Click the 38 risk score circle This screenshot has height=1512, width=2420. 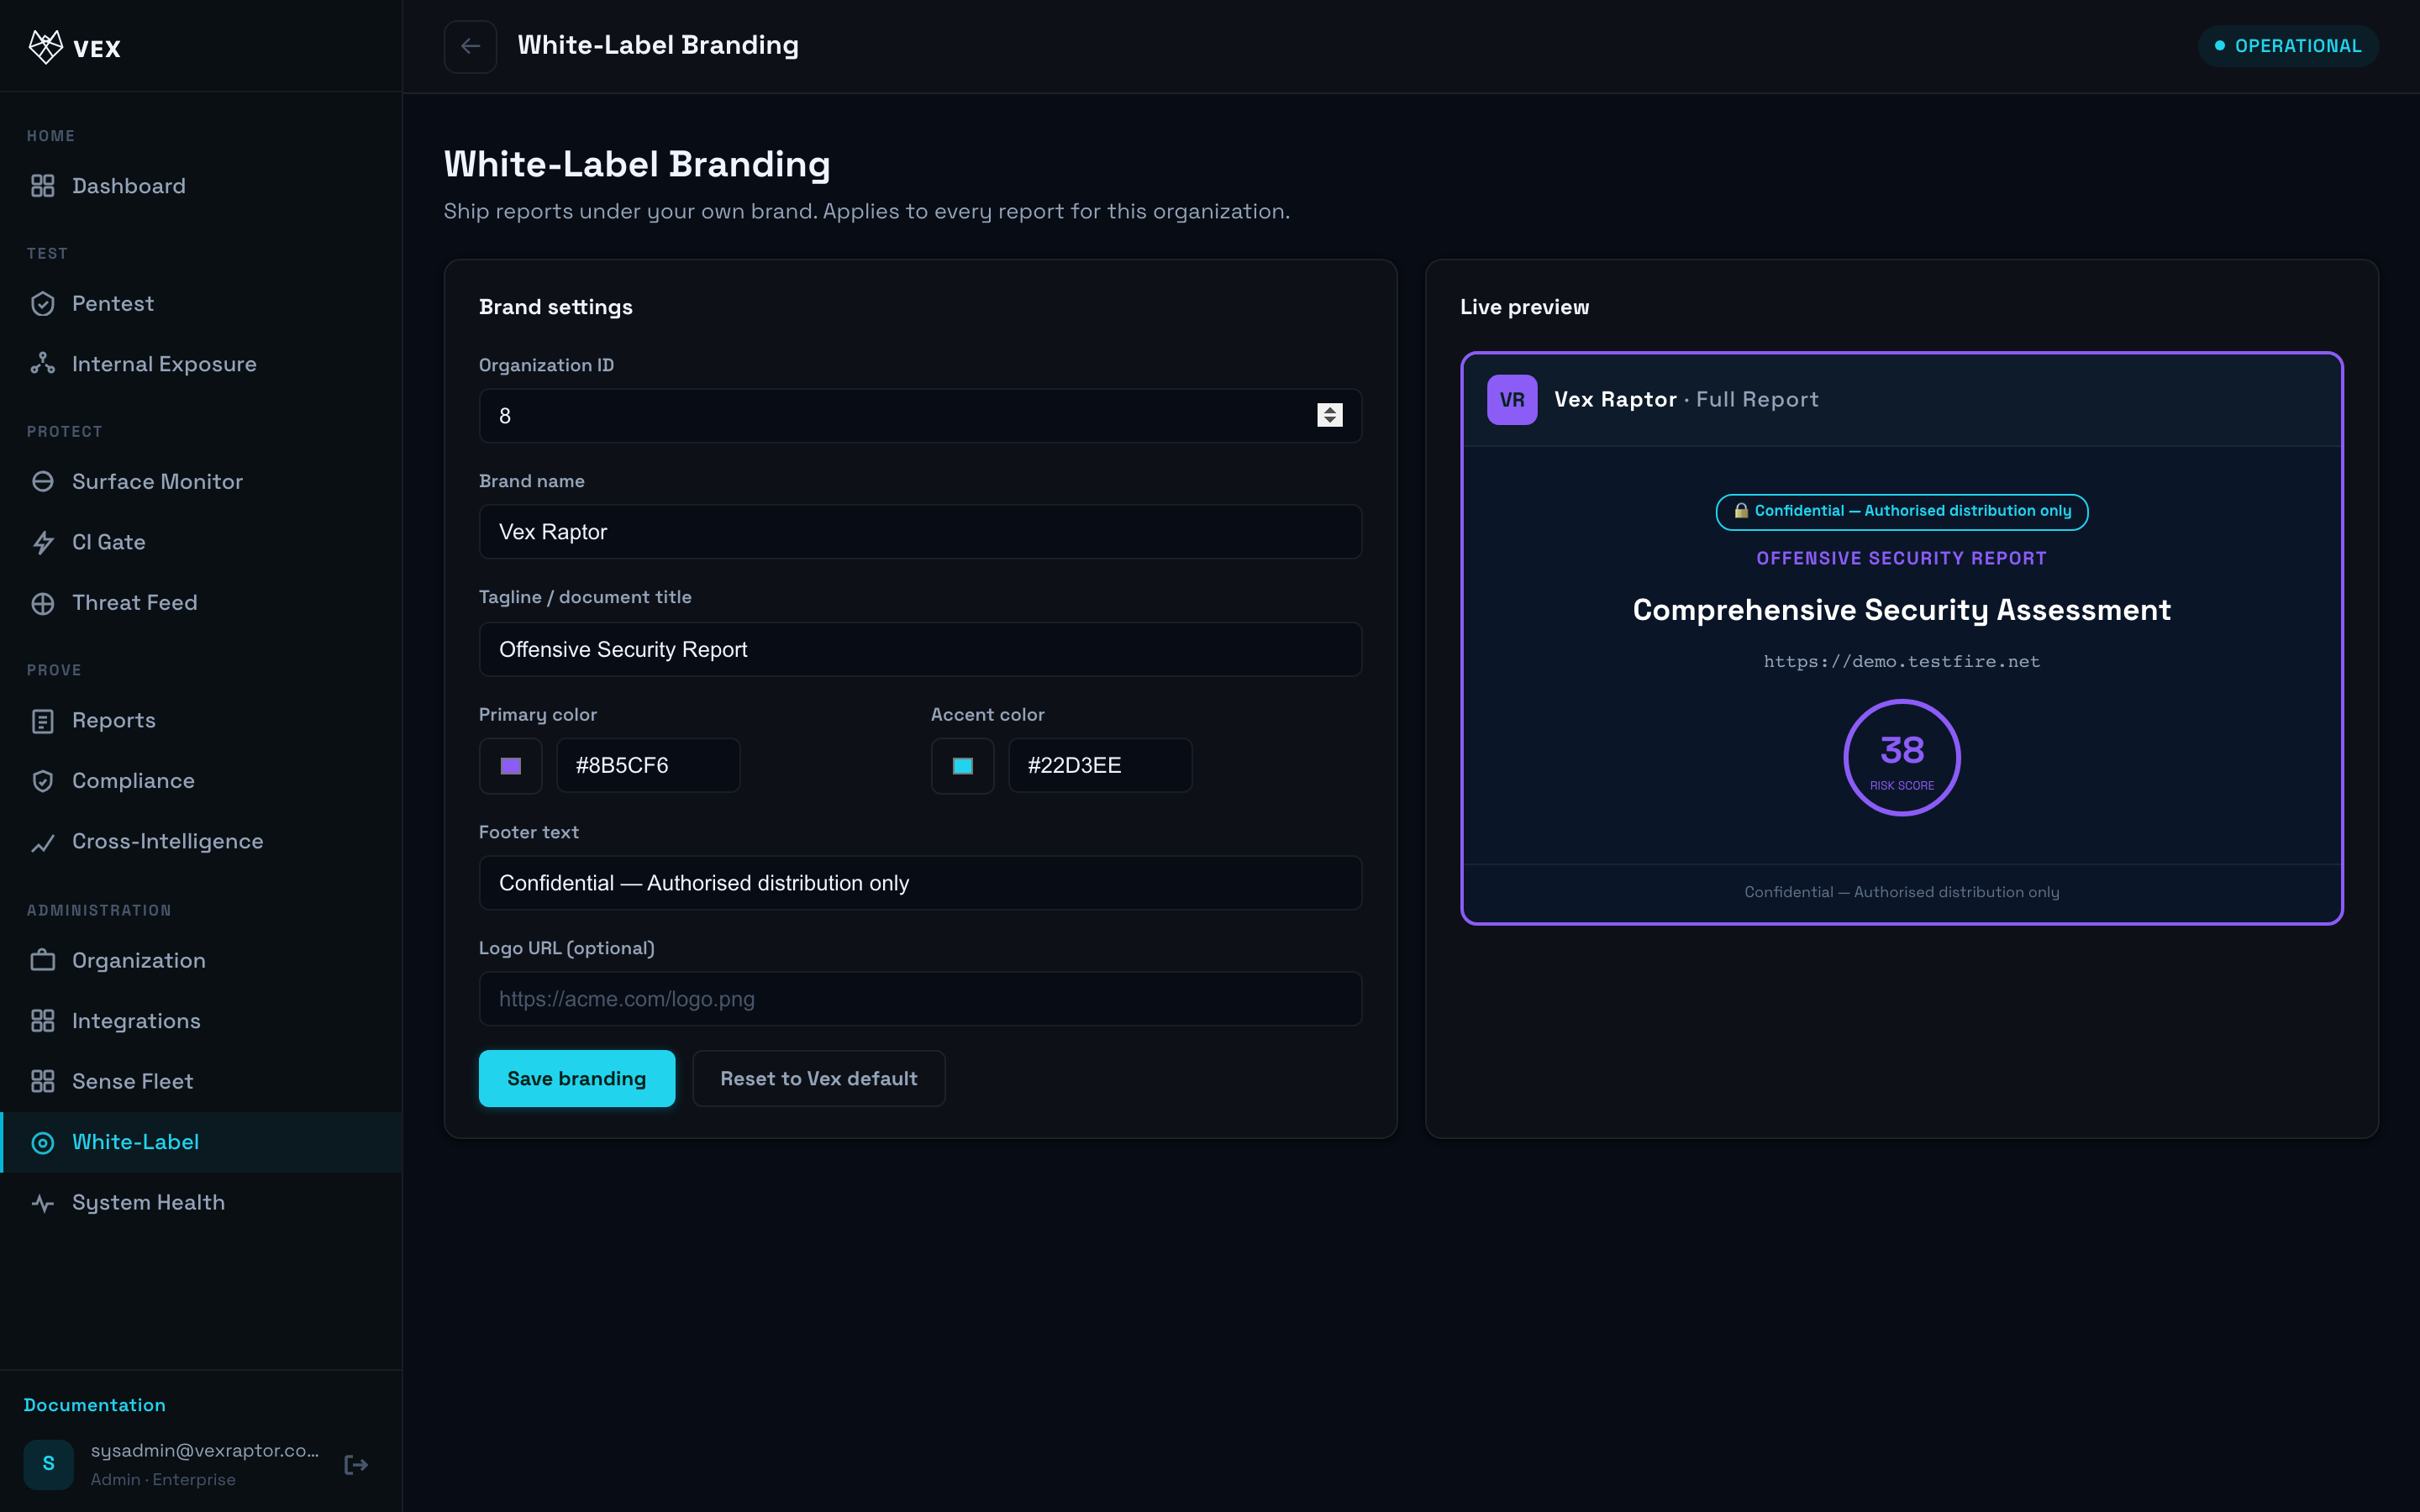click(x=1901, y=758)
